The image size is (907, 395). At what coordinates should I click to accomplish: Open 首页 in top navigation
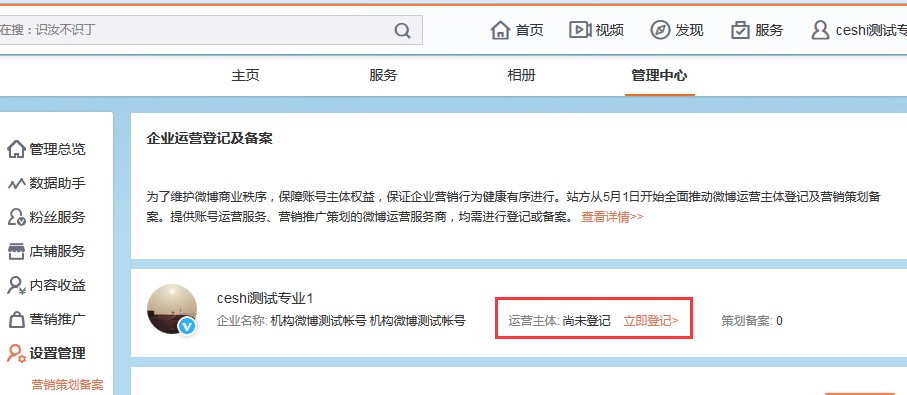[x=530, y=30]
